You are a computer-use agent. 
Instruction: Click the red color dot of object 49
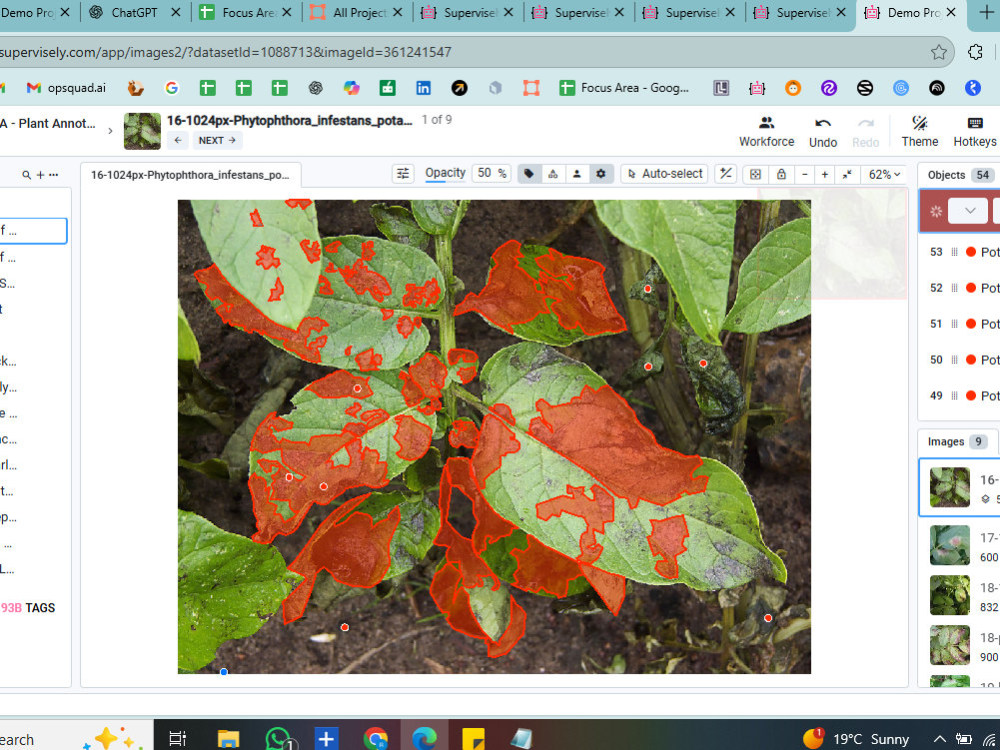click(971, 395)
